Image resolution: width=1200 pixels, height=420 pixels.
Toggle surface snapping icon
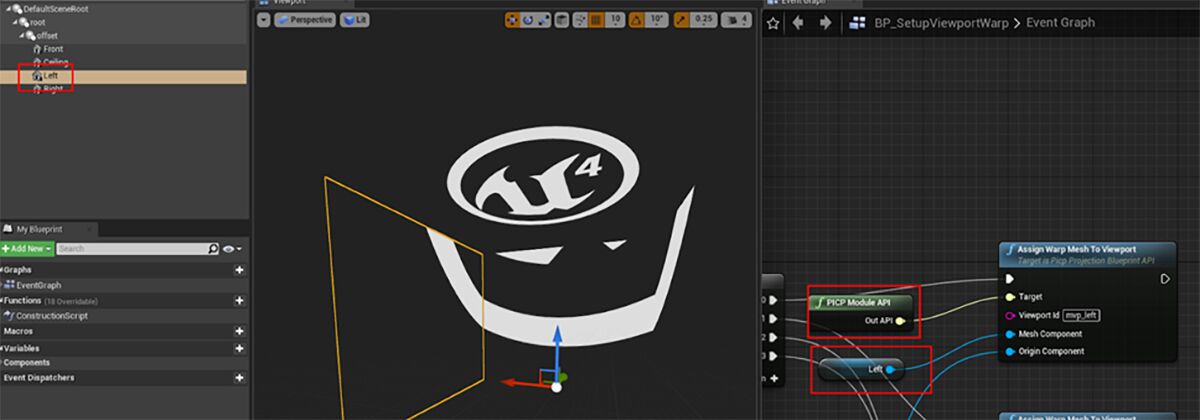[579, 20]
